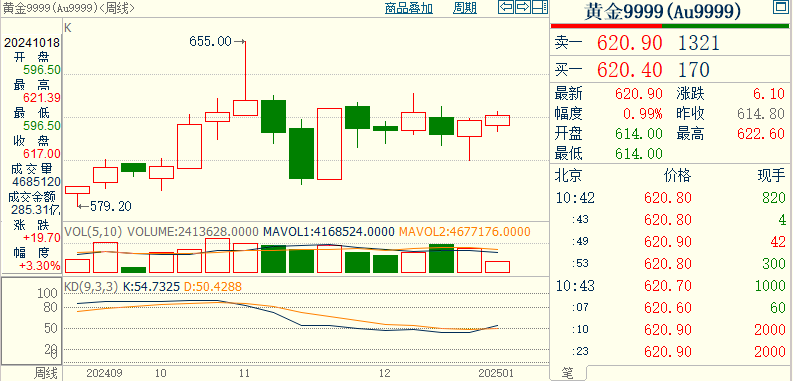Click the K chart type label
Viewport: 793px width, 381px height.
pos(68,28)
